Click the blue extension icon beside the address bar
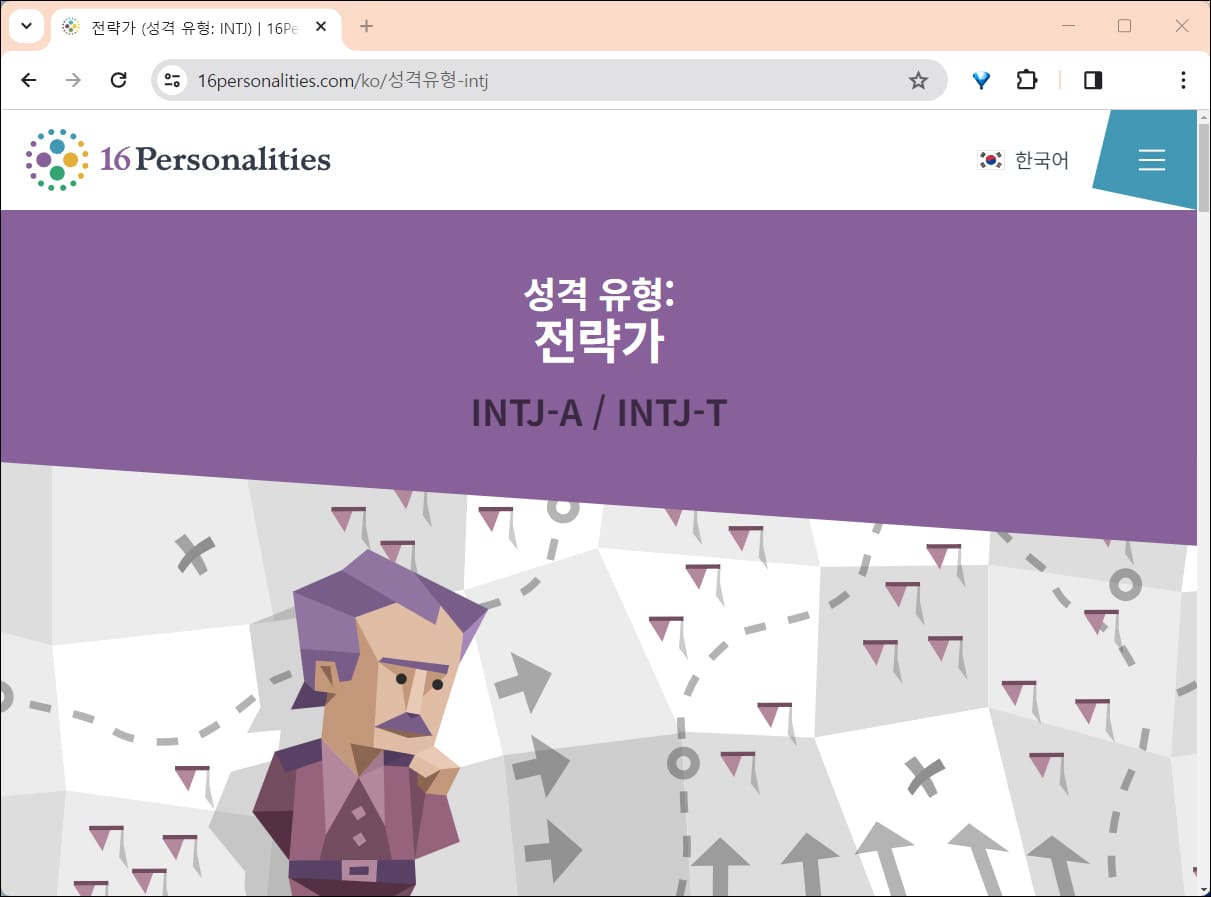The width and height of the screenshot is (1211, 897). (x=981, y=80)
